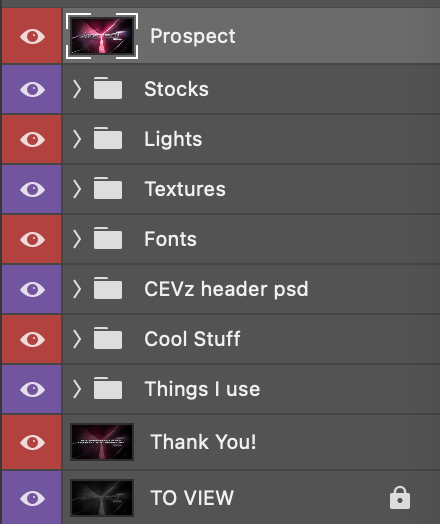Click the Prospect layer thumbnail

point(102,36)
